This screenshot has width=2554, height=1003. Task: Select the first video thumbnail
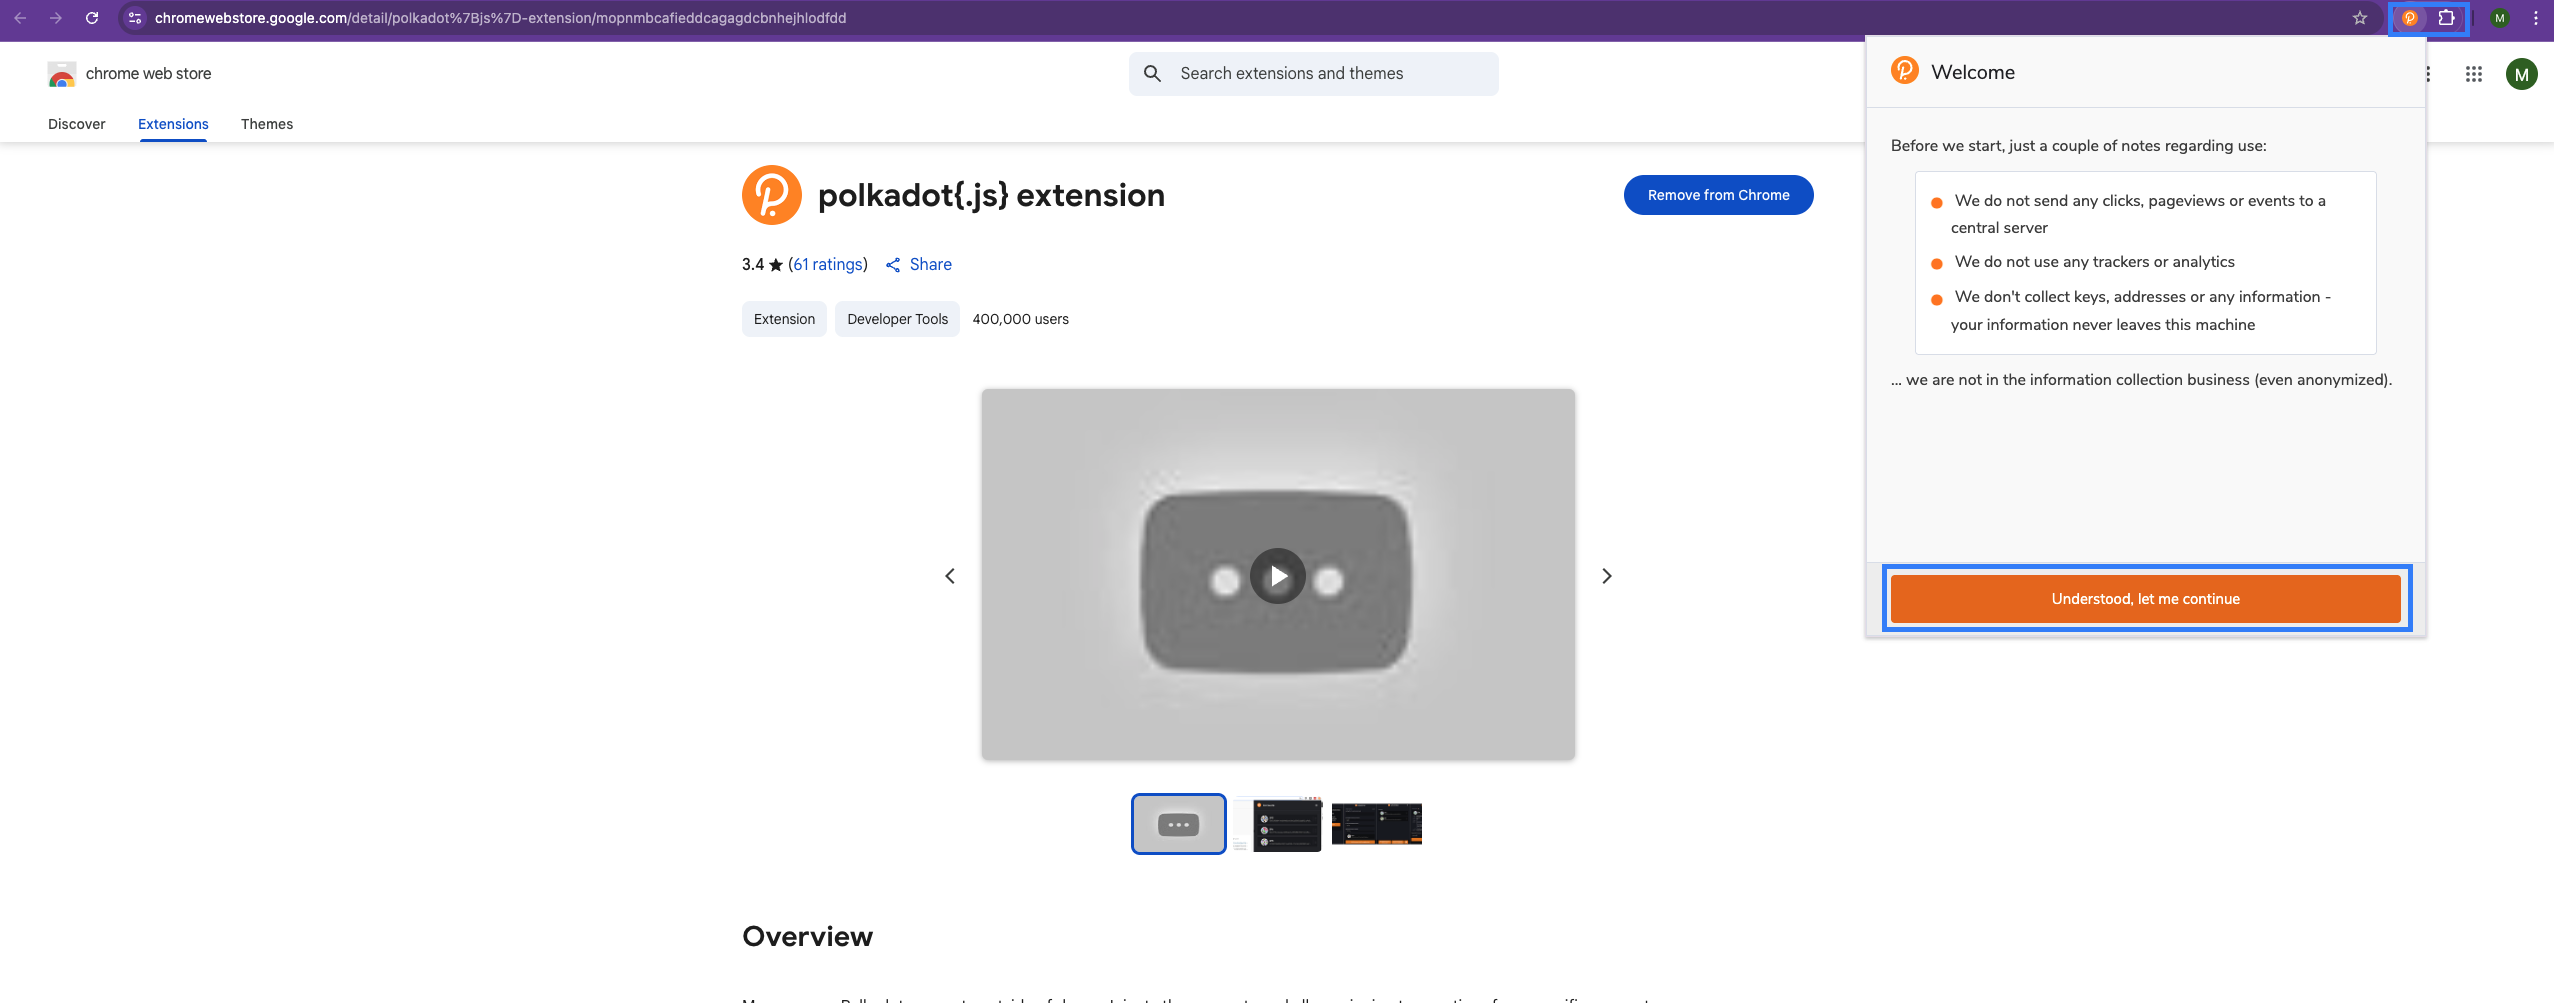pyautogui.click(x=1179, y=824)
